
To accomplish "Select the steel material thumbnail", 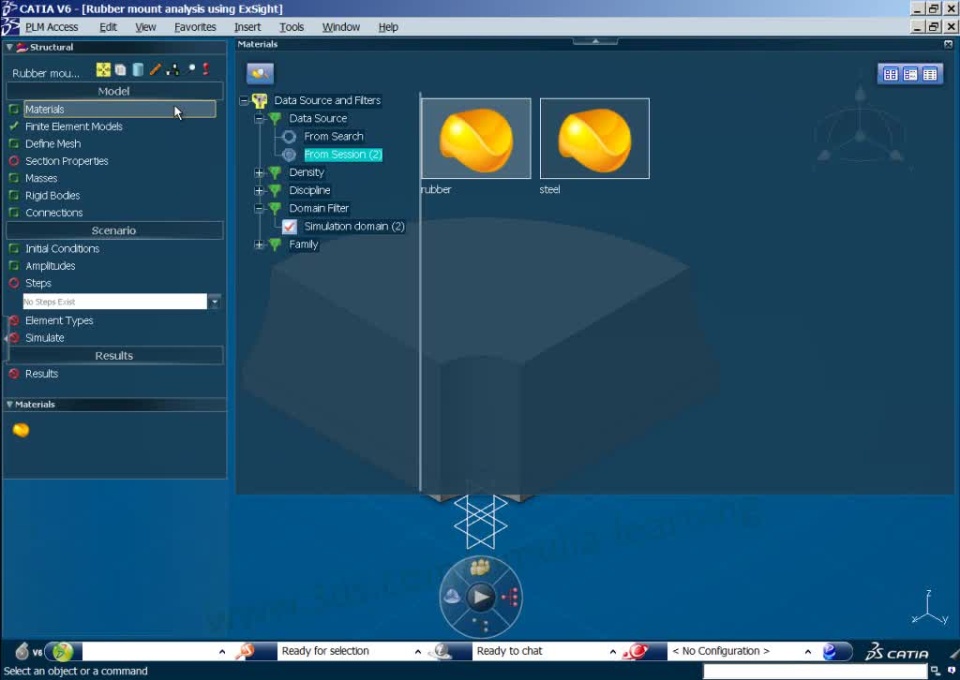I will (x=594, y=139).
